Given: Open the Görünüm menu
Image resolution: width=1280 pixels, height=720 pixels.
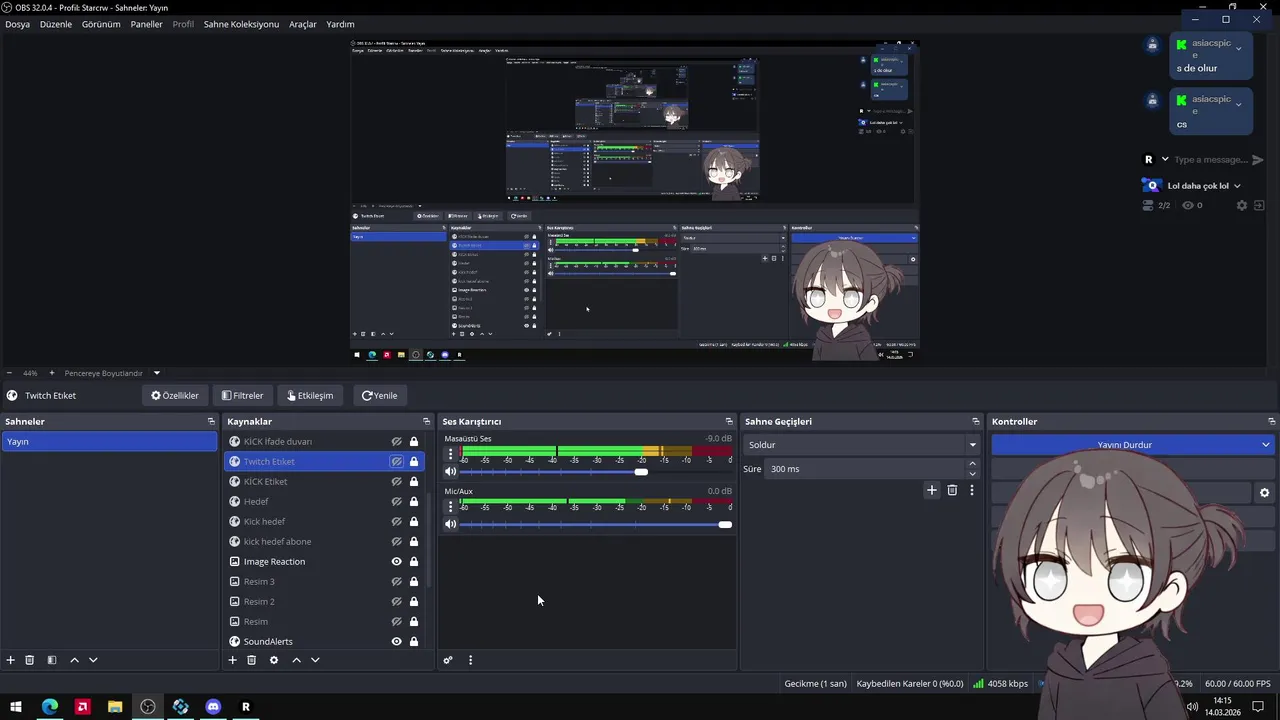Looking at the screenshot, I should click(101, 24).
